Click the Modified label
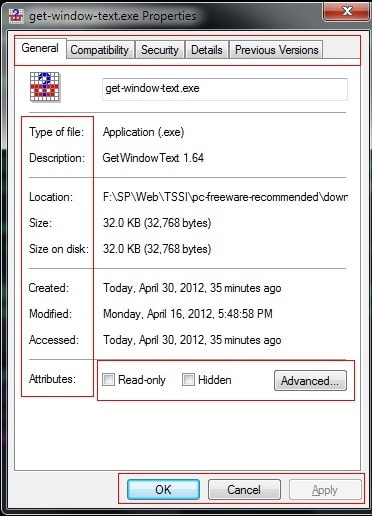Image resolution: width=372 pixels, height=516 pixels. click(50, 314)
